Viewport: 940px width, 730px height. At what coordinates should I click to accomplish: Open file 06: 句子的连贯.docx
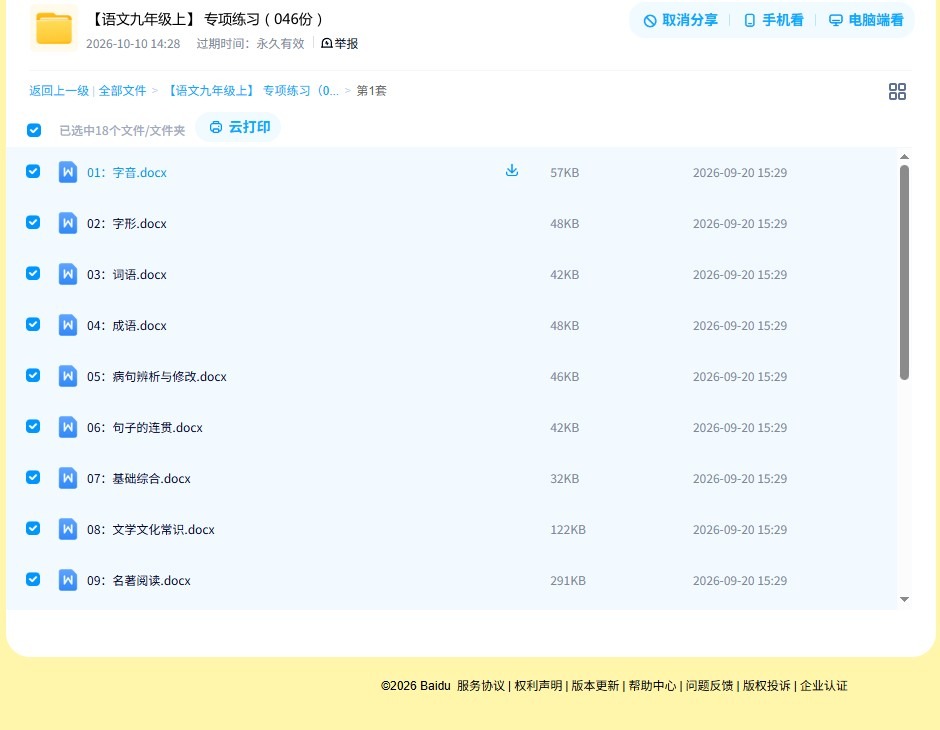click(x=144, y=427)
